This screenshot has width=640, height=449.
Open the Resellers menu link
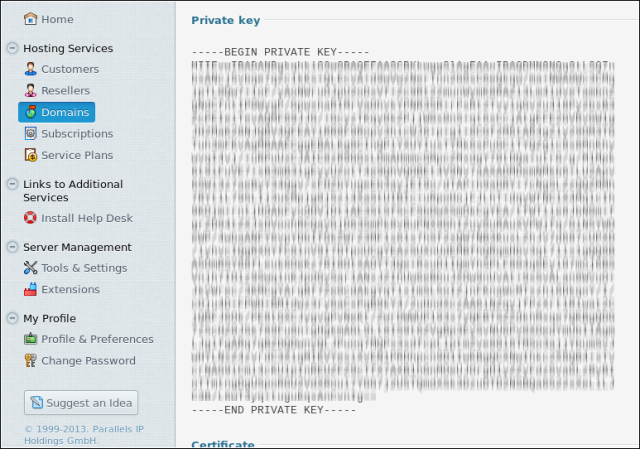(65, 90)
